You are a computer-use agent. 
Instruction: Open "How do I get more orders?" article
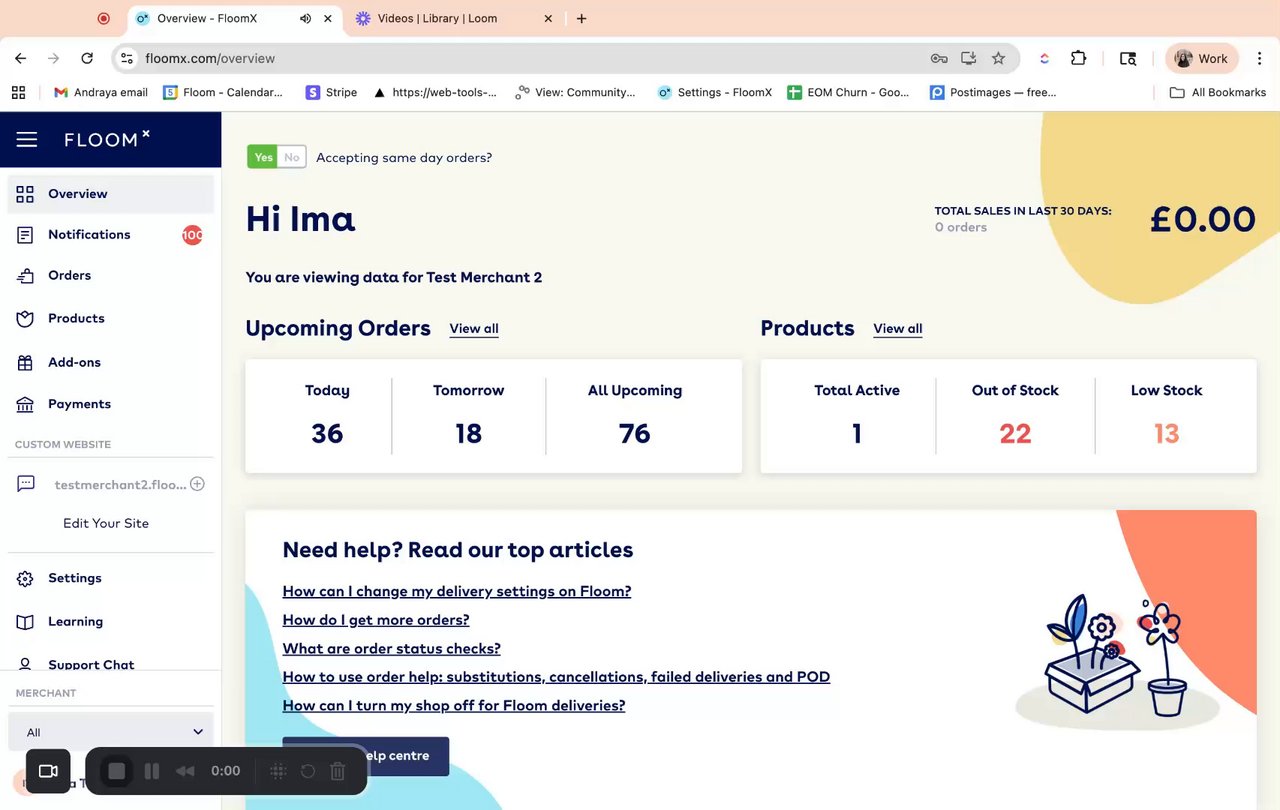tap(376, 620)
